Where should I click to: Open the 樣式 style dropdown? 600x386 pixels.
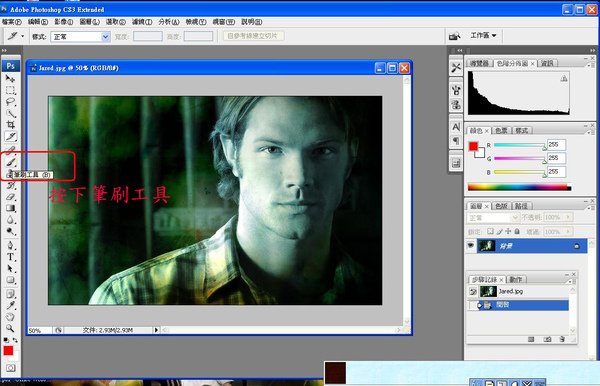click(x=81, y=37)
